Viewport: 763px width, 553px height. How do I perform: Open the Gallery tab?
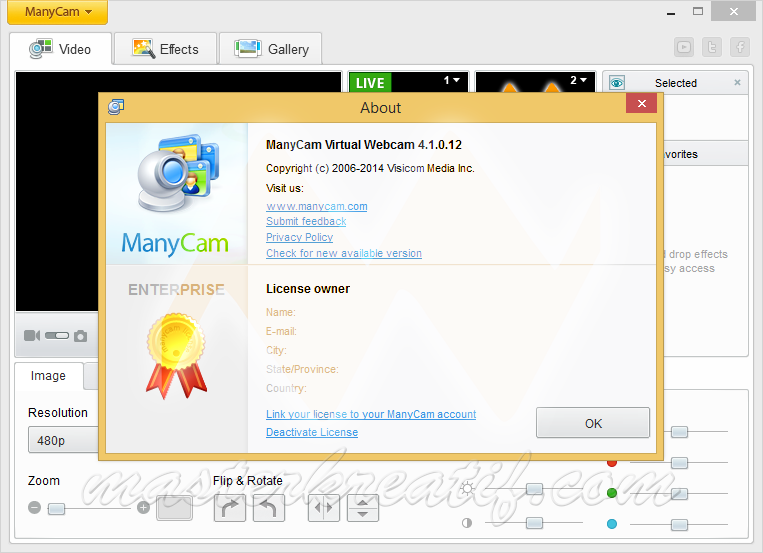tap(271, 49)
